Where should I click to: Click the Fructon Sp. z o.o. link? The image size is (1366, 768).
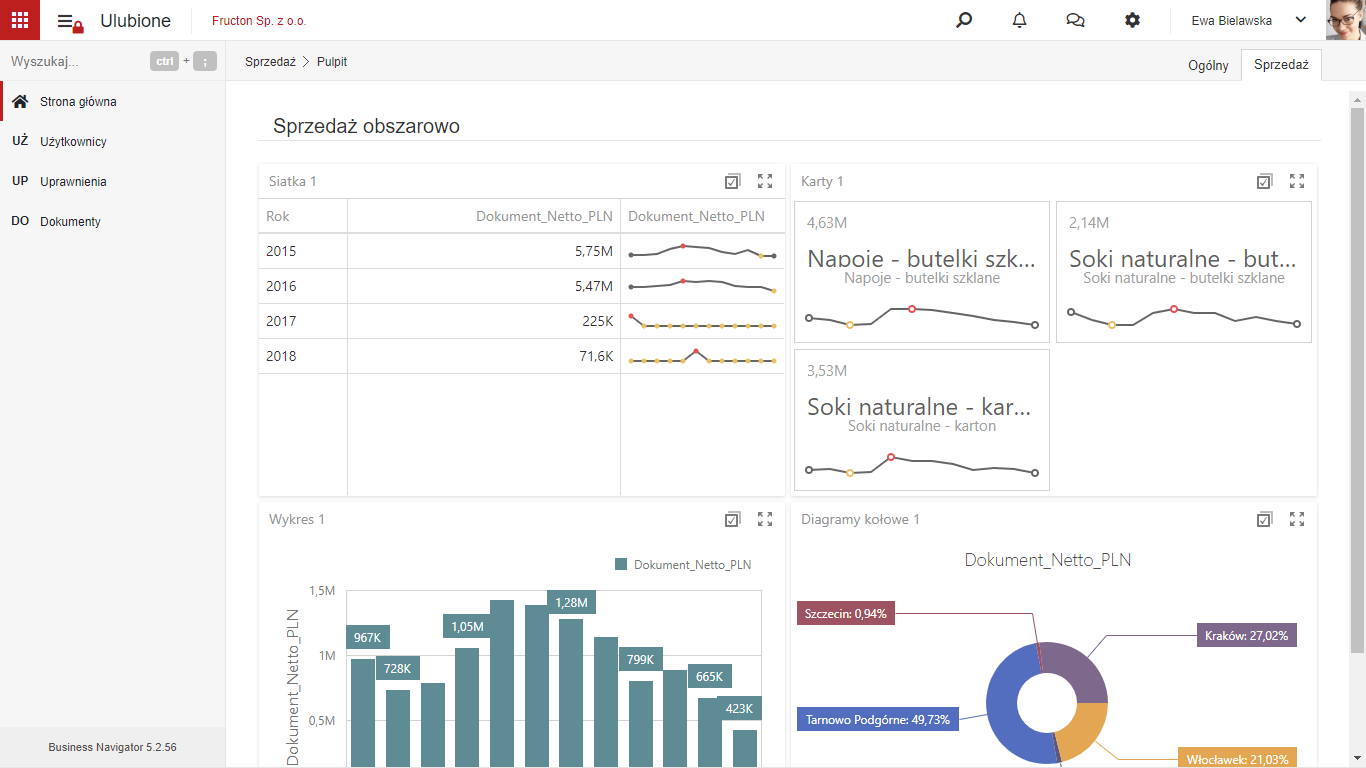[259, 21]
